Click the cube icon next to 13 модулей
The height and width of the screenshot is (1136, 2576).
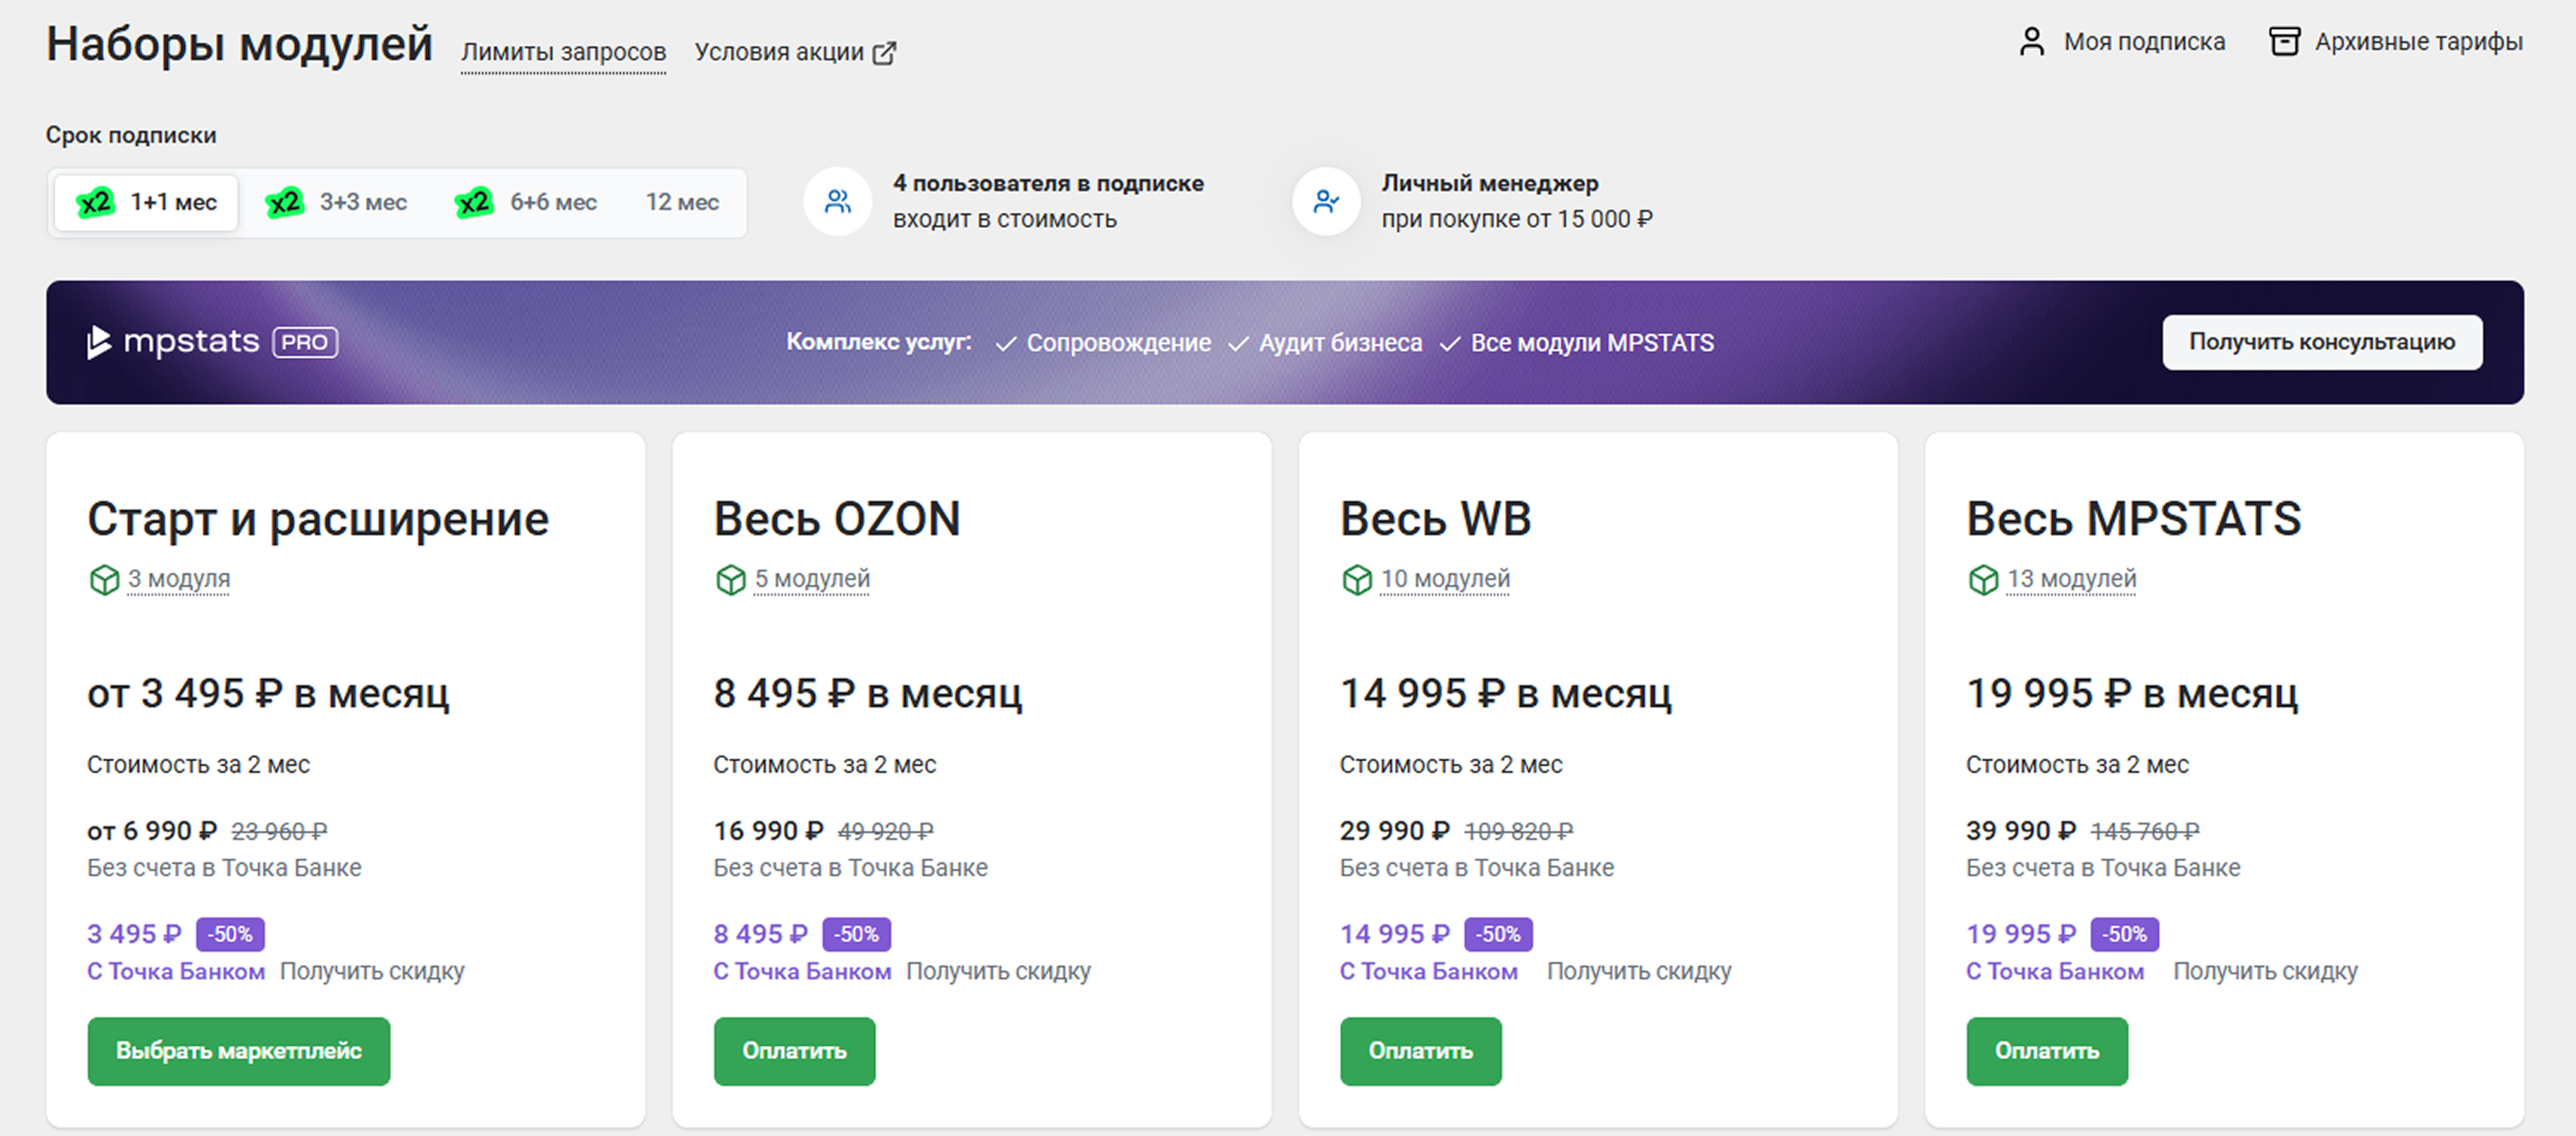(1983, 580)
